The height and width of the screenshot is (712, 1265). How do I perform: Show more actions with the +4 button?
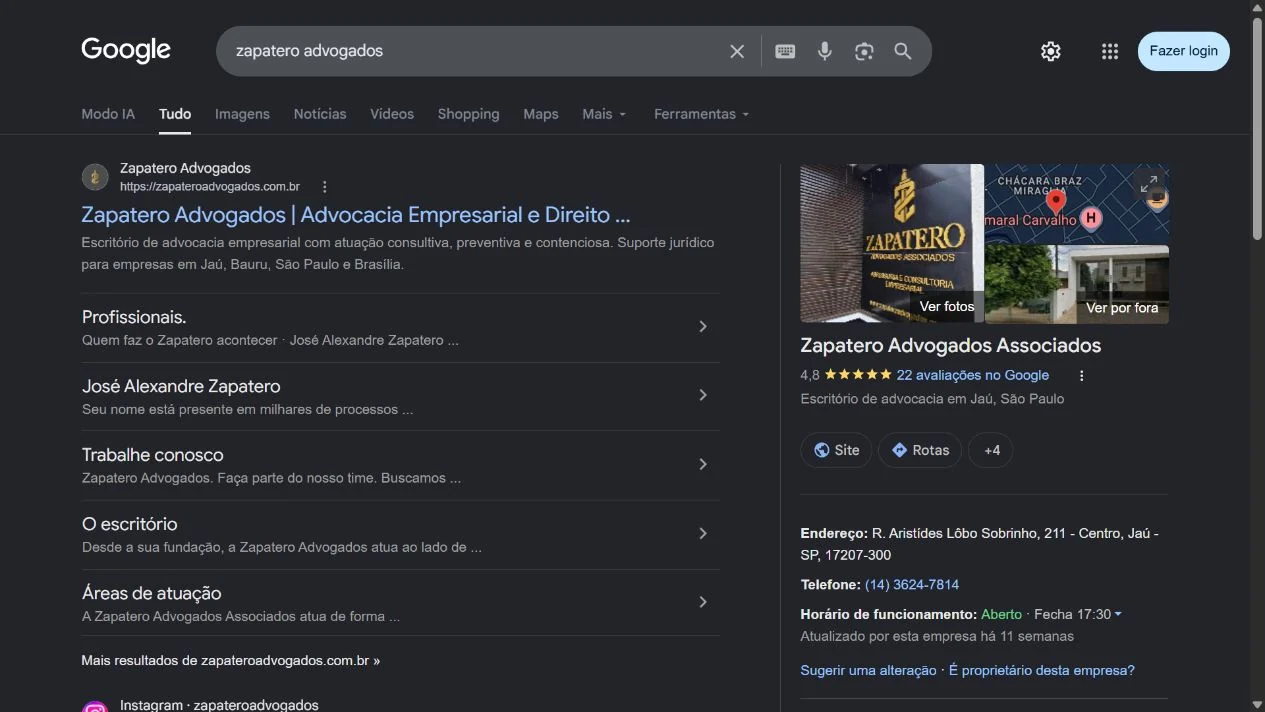(991, 450)
